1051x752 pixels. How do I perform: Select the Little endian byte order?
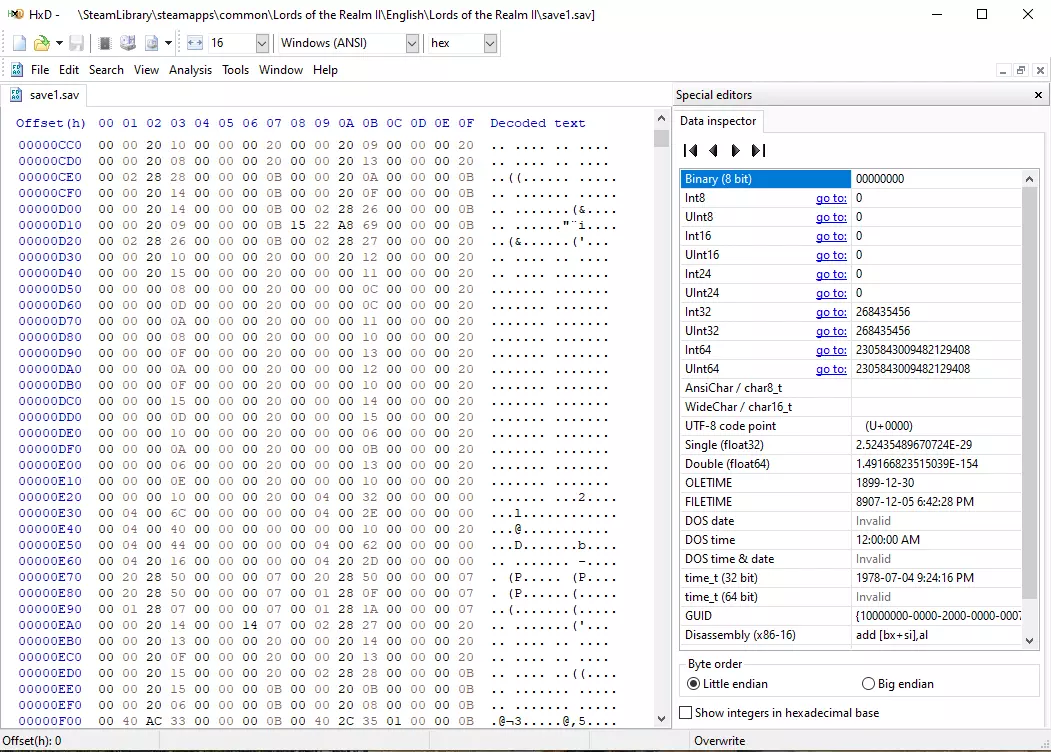pyautogui.click(x=694, y=684)
